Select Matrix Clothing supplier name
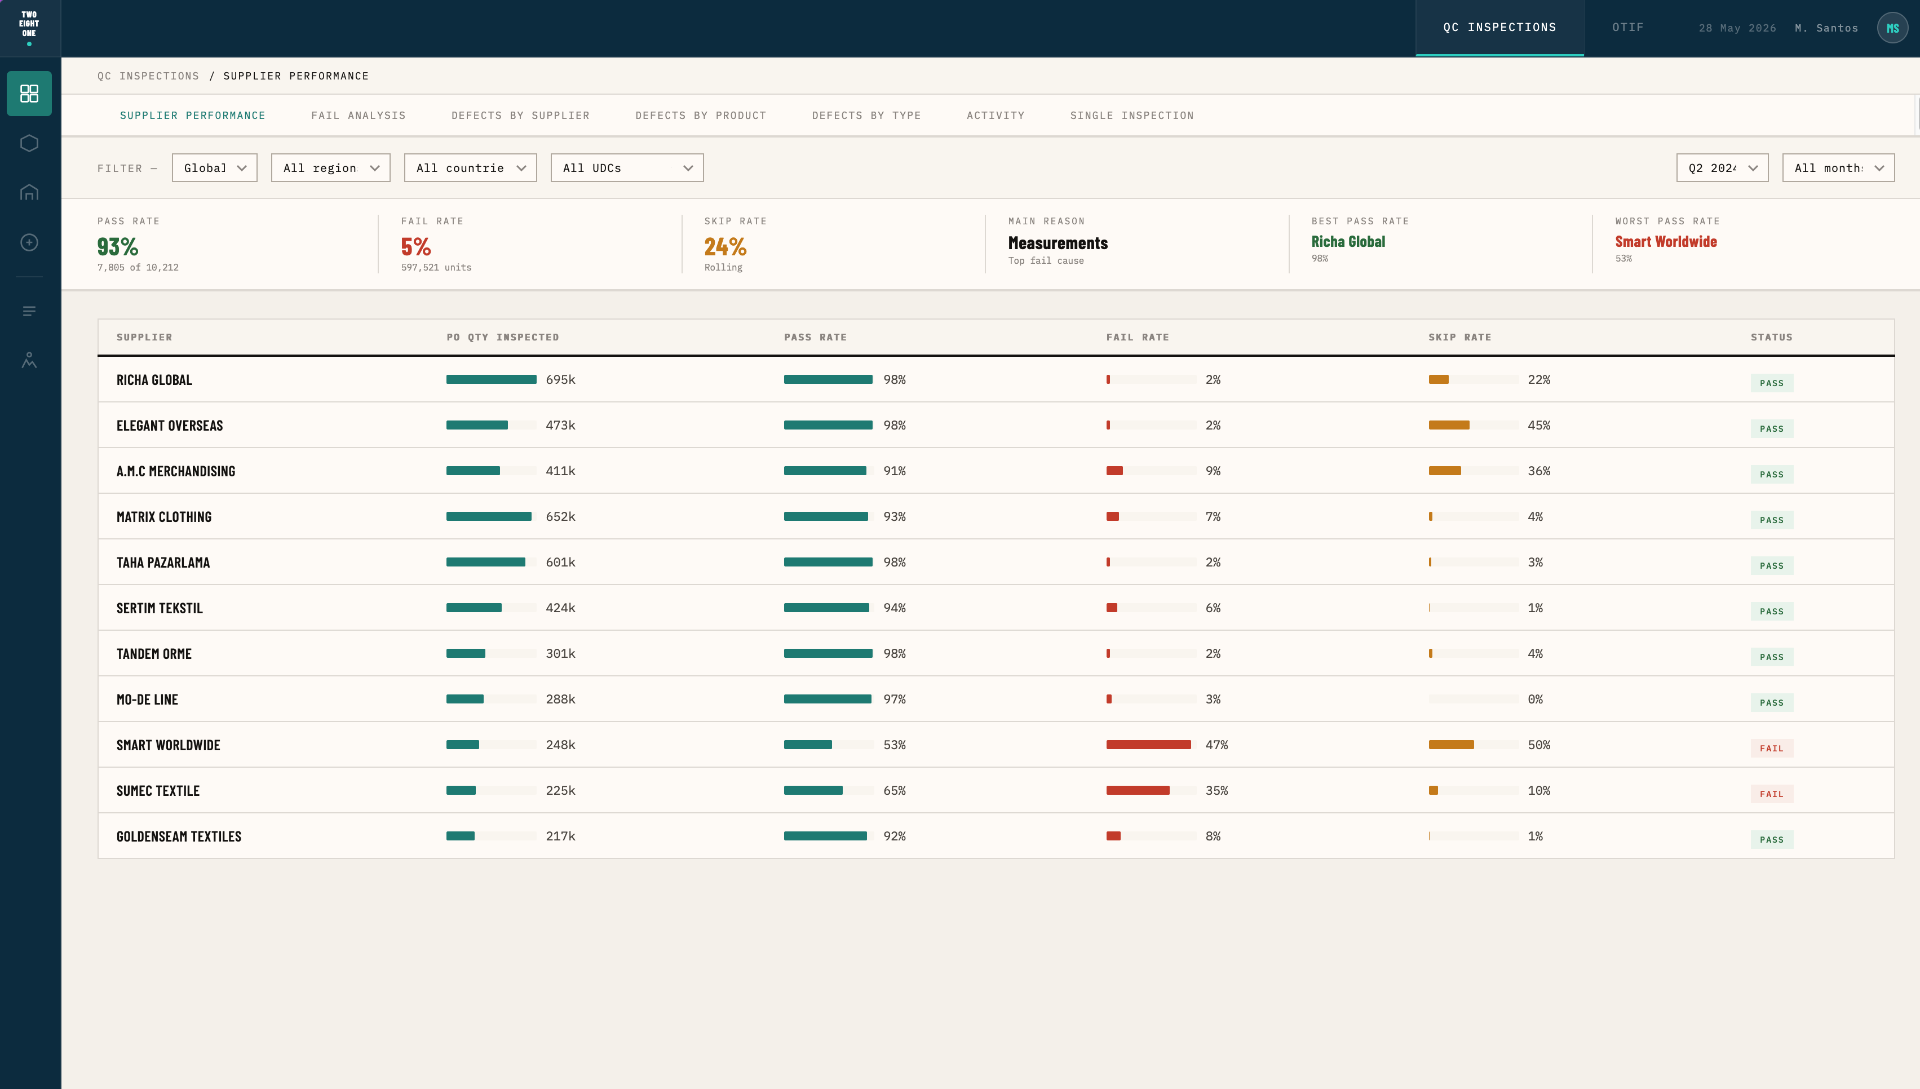The height and width of the screenshot is (1089, 1920). pyautogui.click(x=164, y=517)
